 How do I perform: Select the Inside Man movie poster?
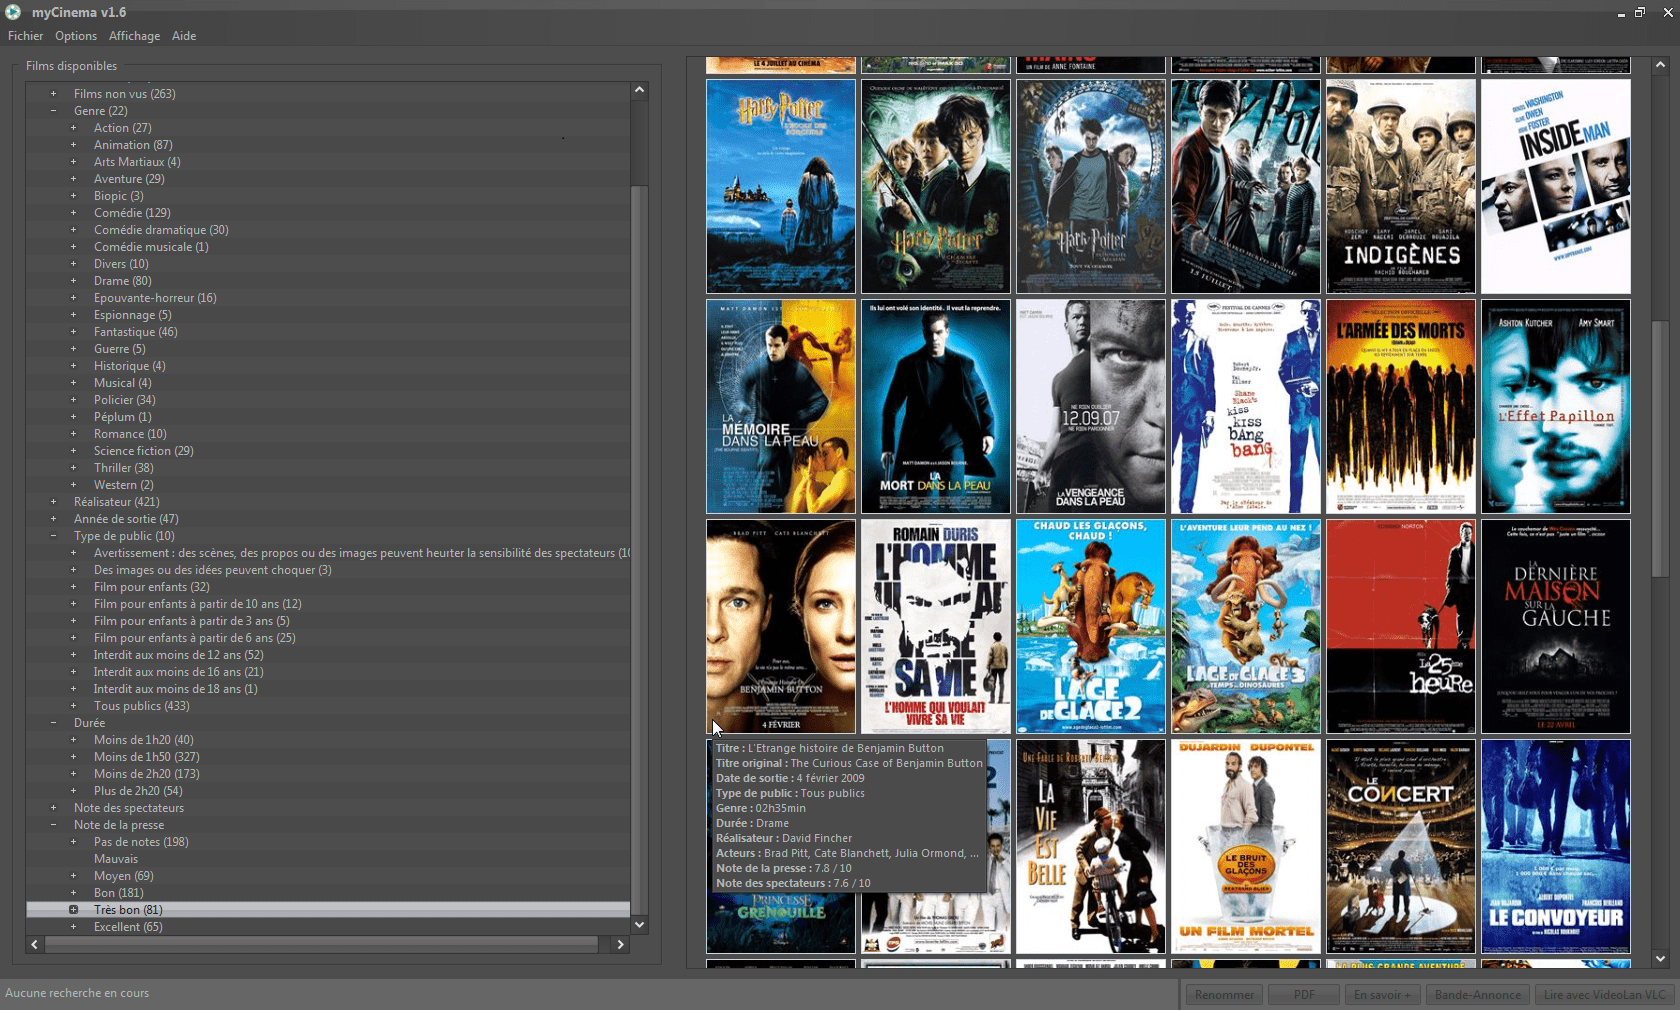(x=1555, y=186)
